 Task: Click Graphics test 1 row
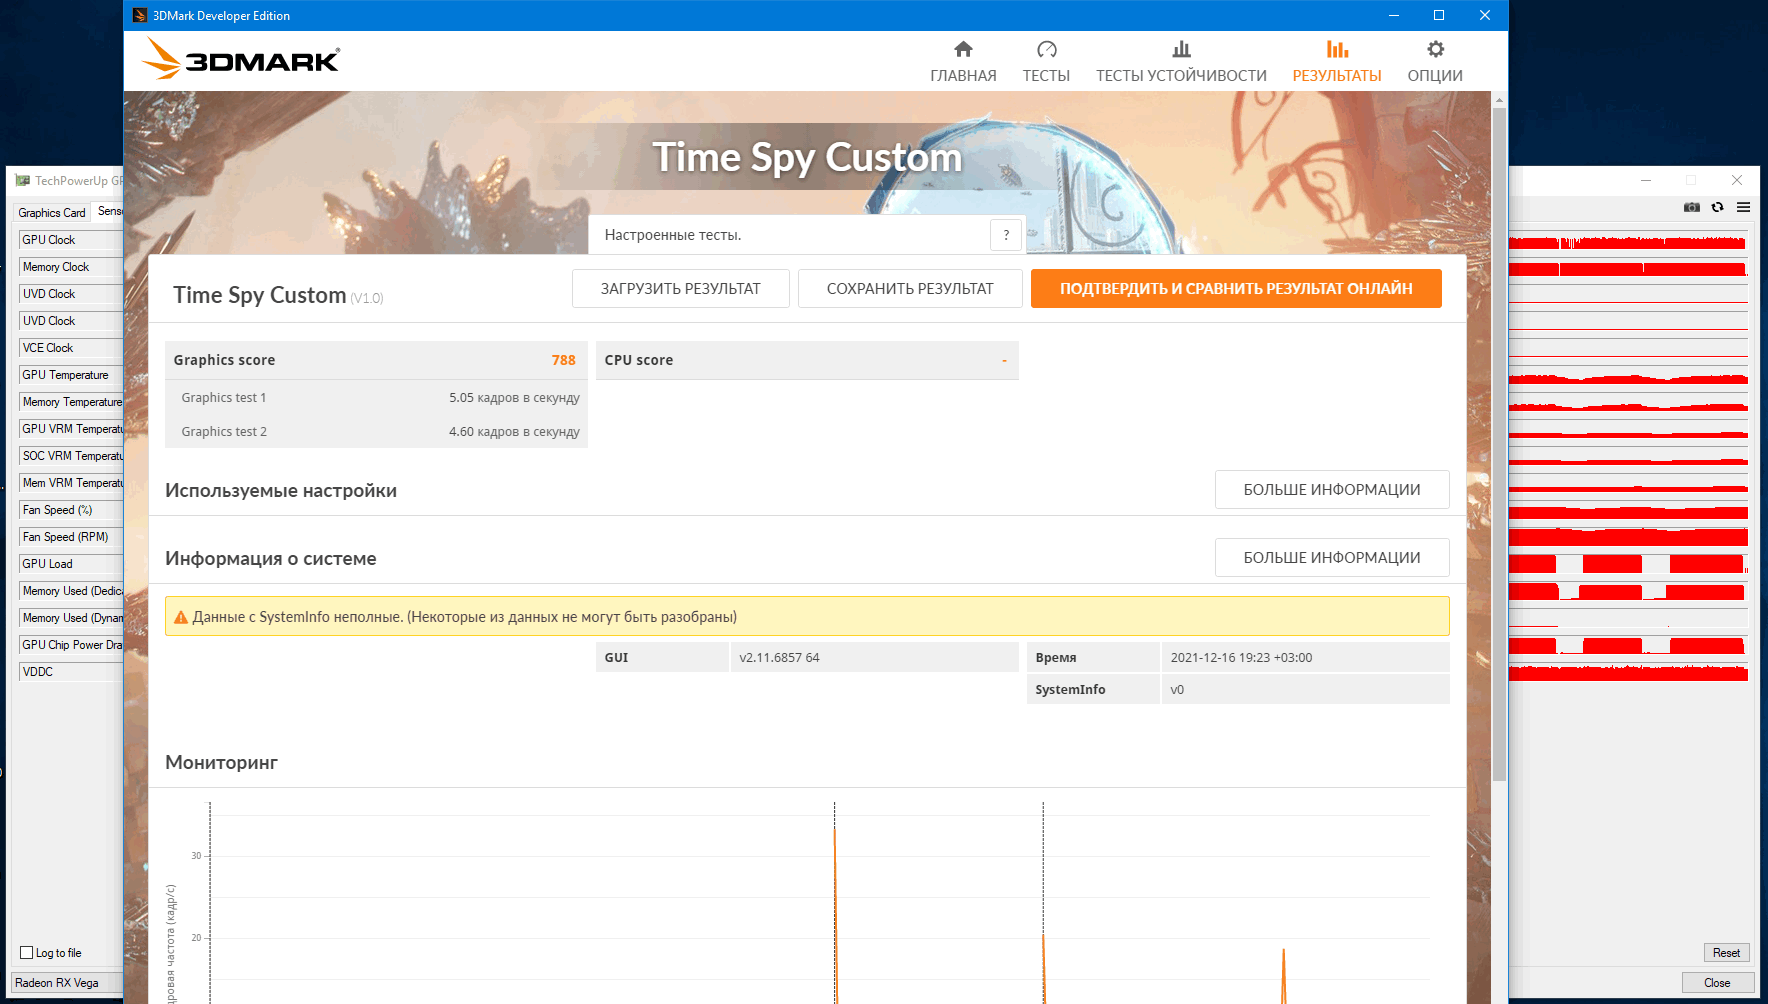point(376,397)
